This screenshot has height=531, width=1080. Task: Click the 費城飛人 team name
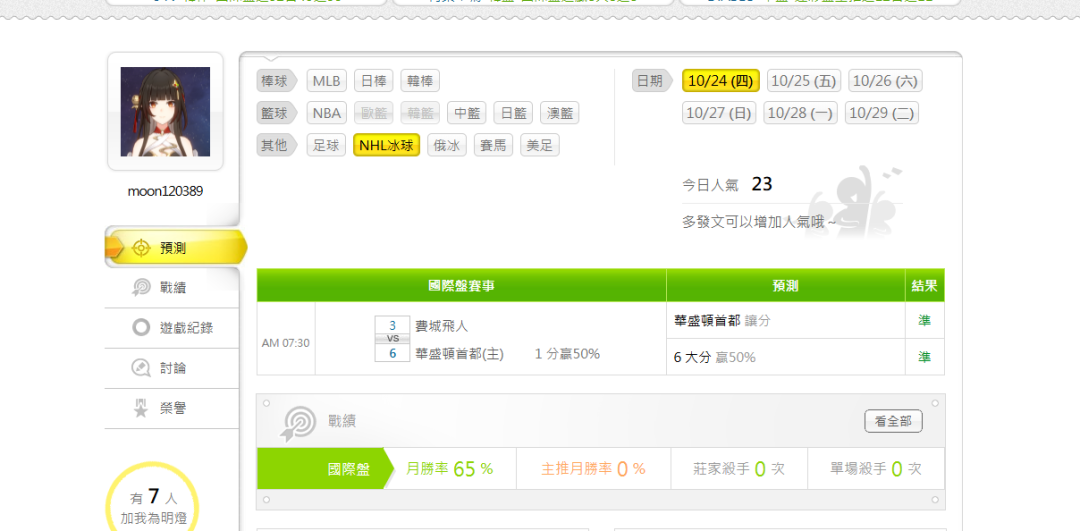[442, 326]
